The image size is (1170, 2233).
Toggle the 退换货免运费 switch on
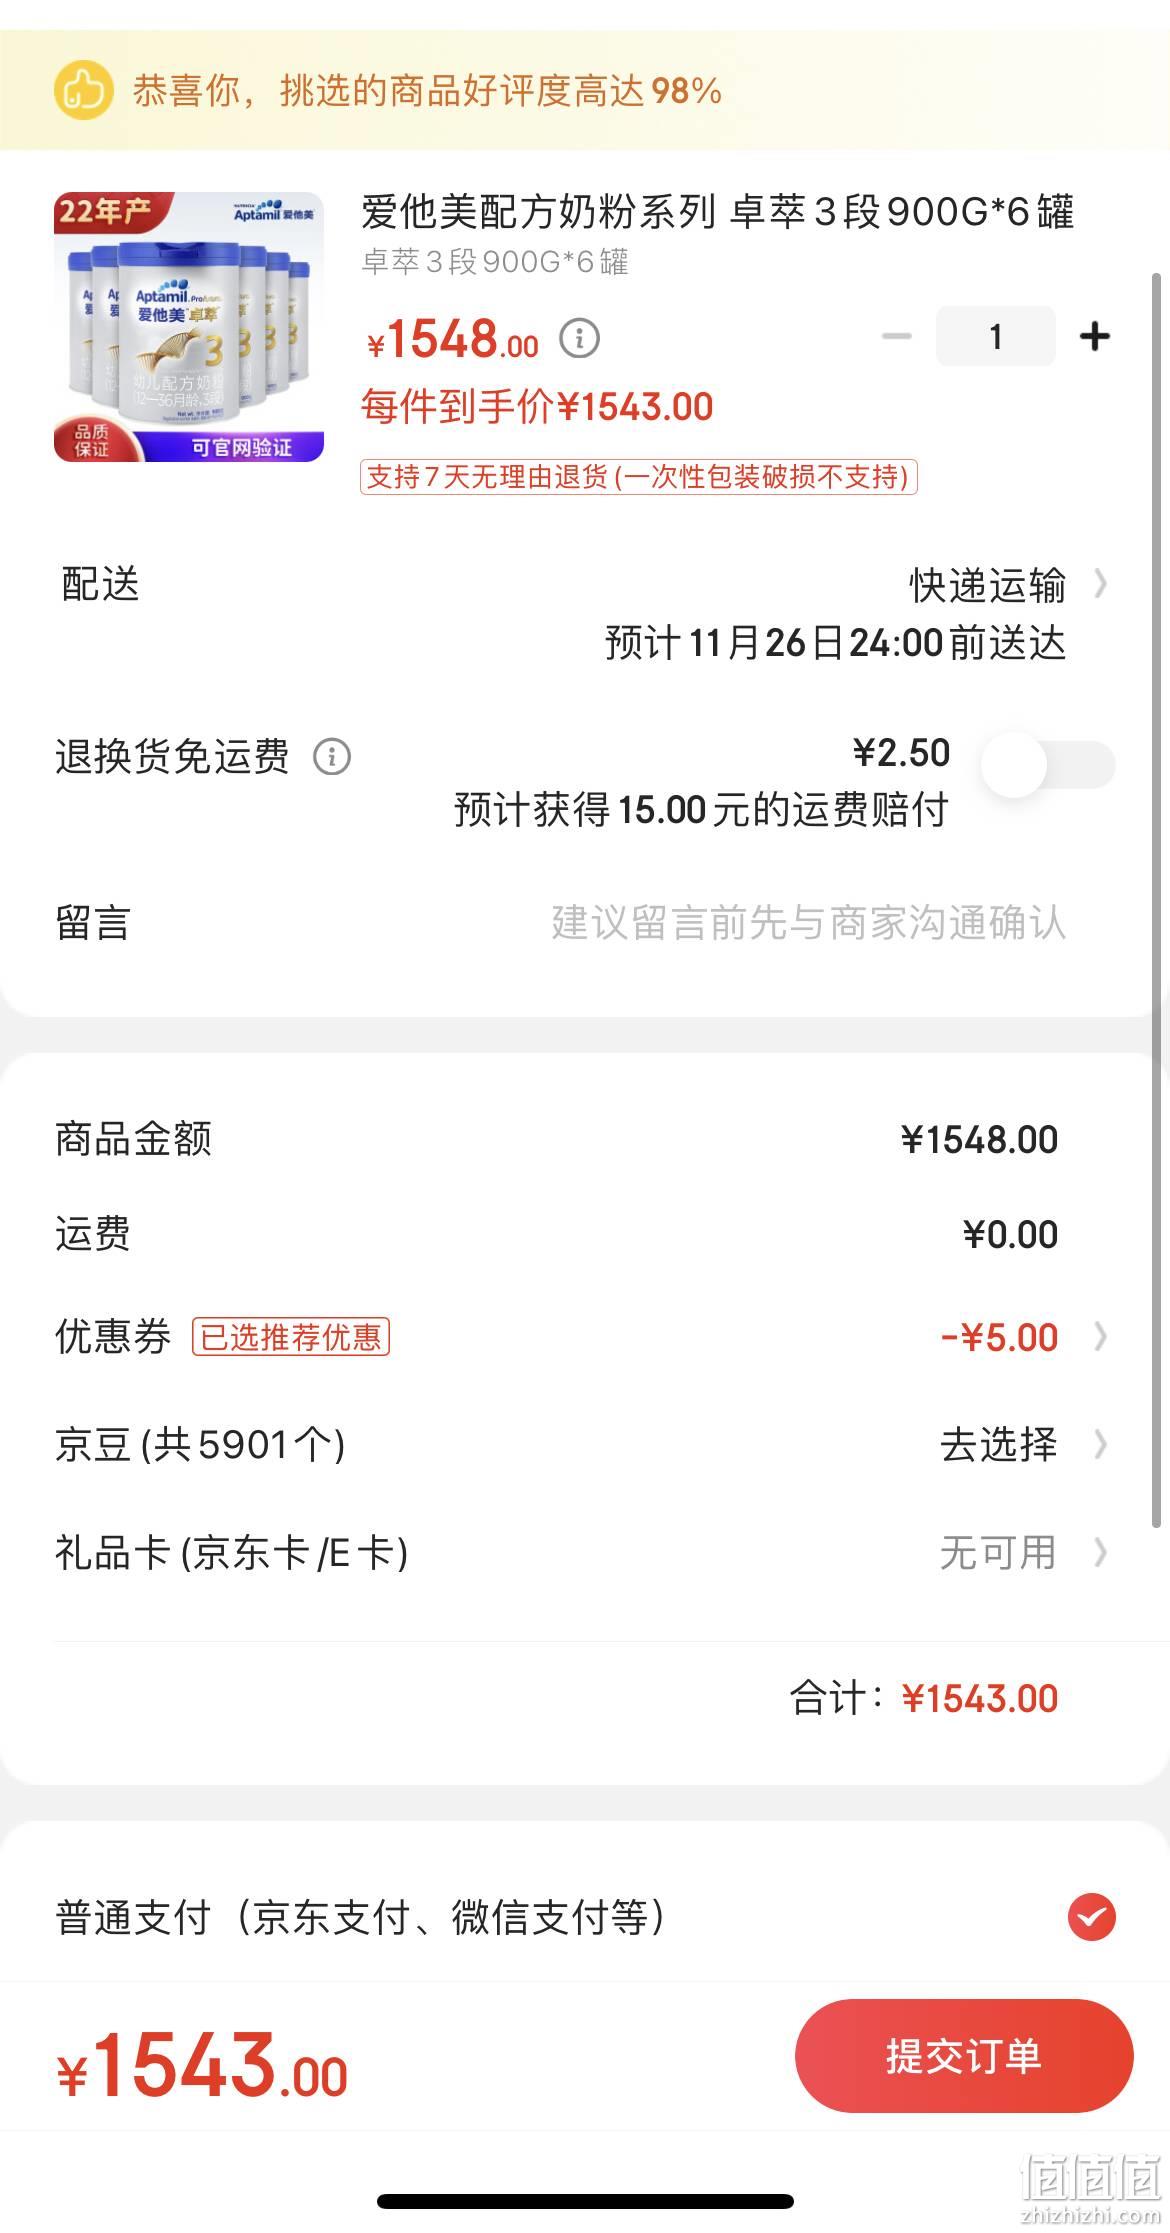(1048, 765)
